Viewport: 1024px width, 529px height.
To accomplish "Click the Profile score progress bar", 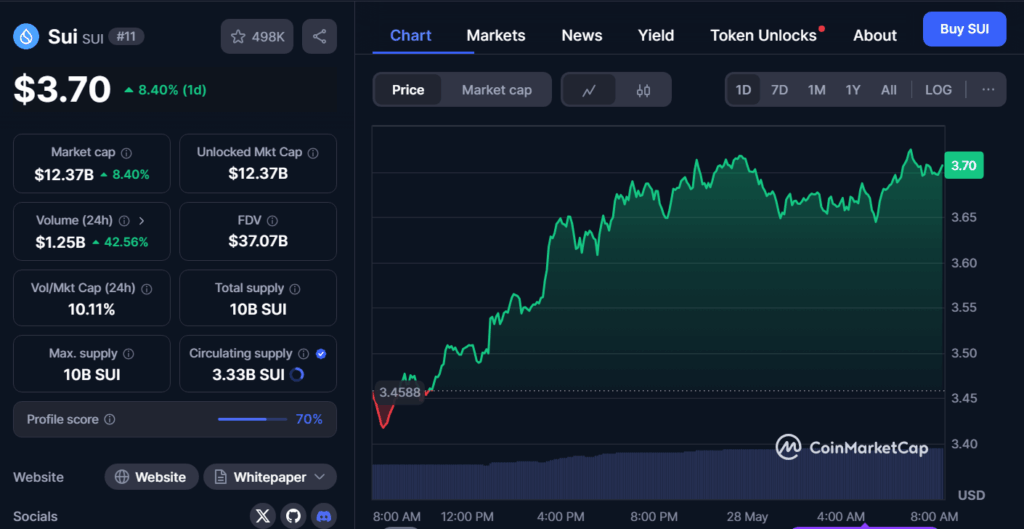I will [x=252, y=419].
